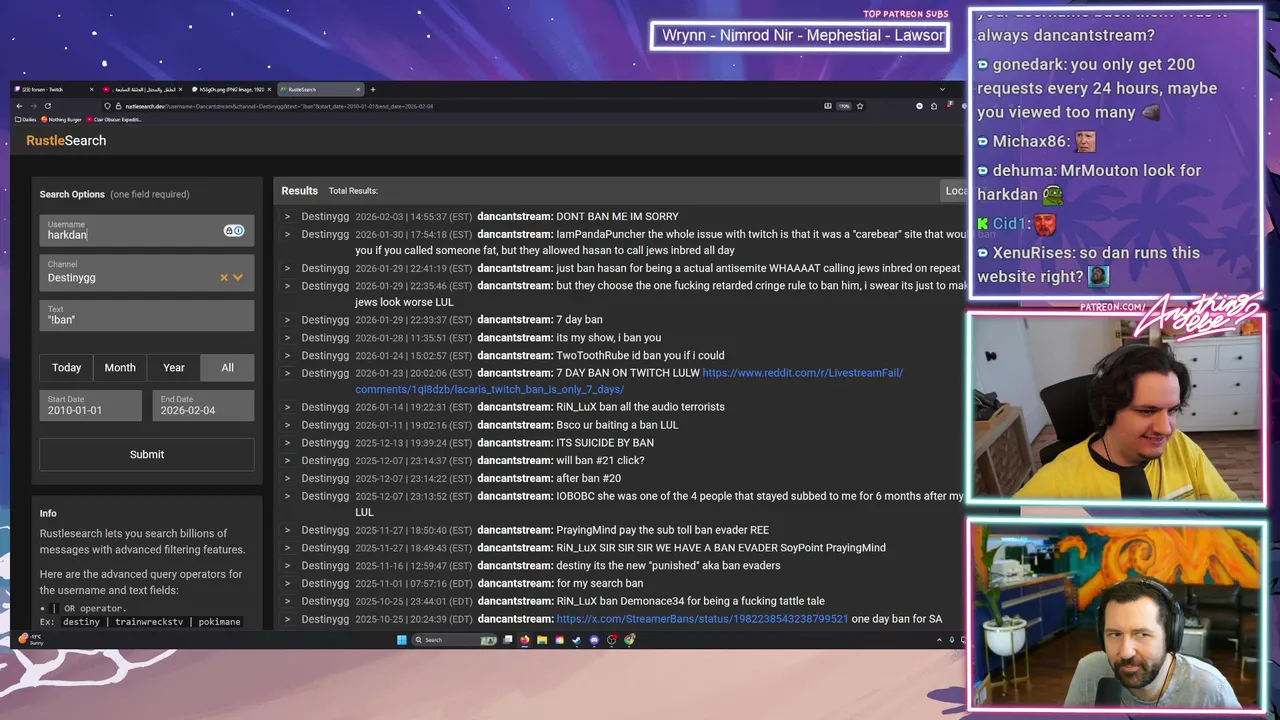Open Steam from the taskbar
This screenshot has height=720, width=1280.
(577, 640)
